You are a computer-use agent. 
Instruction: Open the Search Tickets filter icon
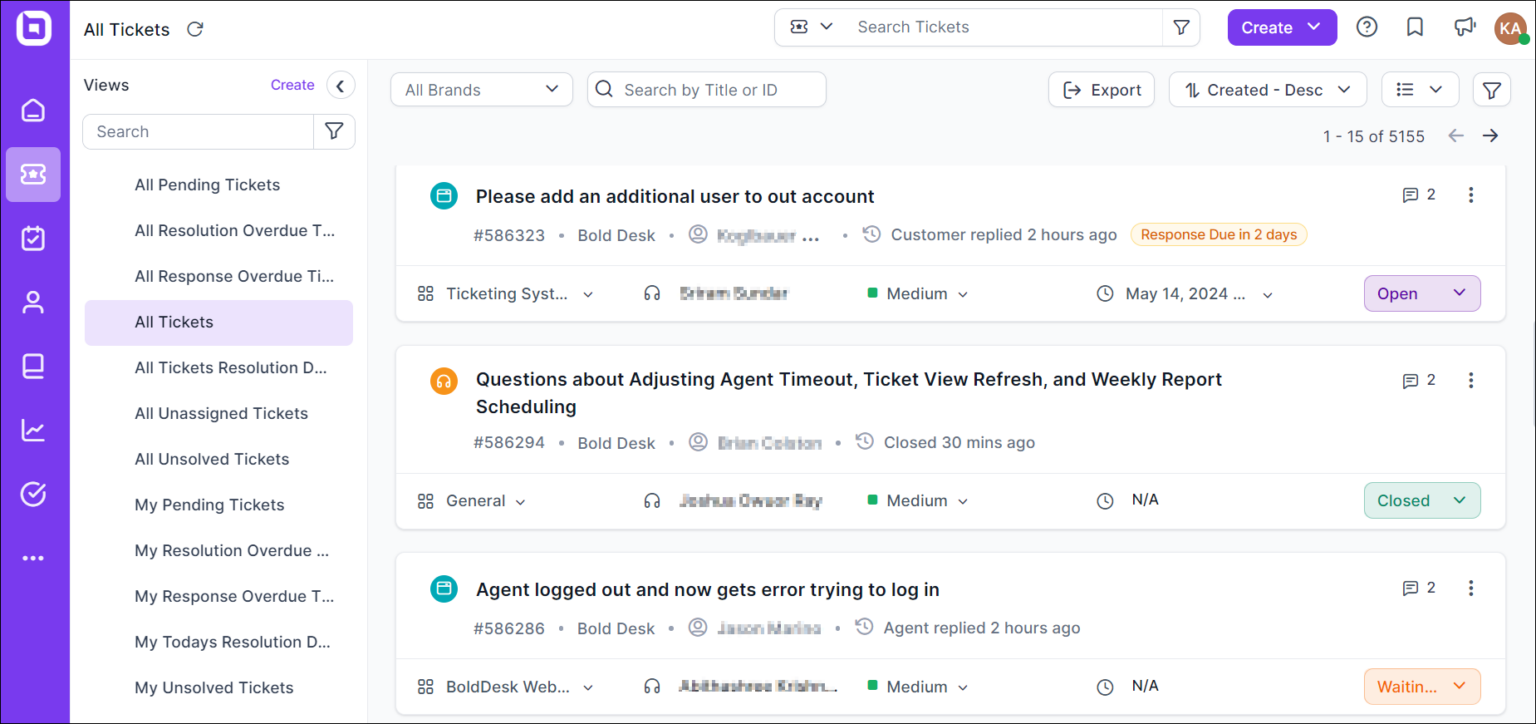tap(1181, 27)
